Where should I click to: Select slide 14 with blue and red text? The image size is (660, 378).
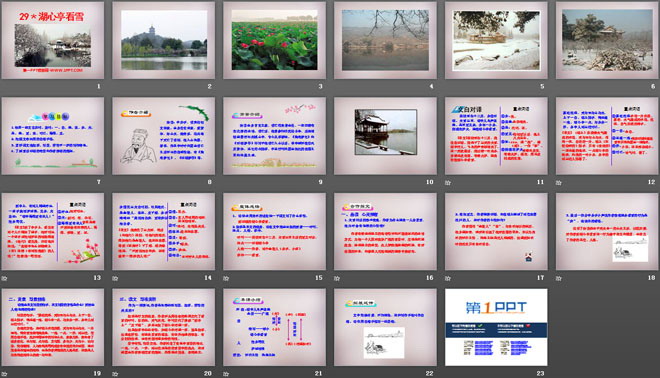[x=163, y=232]
